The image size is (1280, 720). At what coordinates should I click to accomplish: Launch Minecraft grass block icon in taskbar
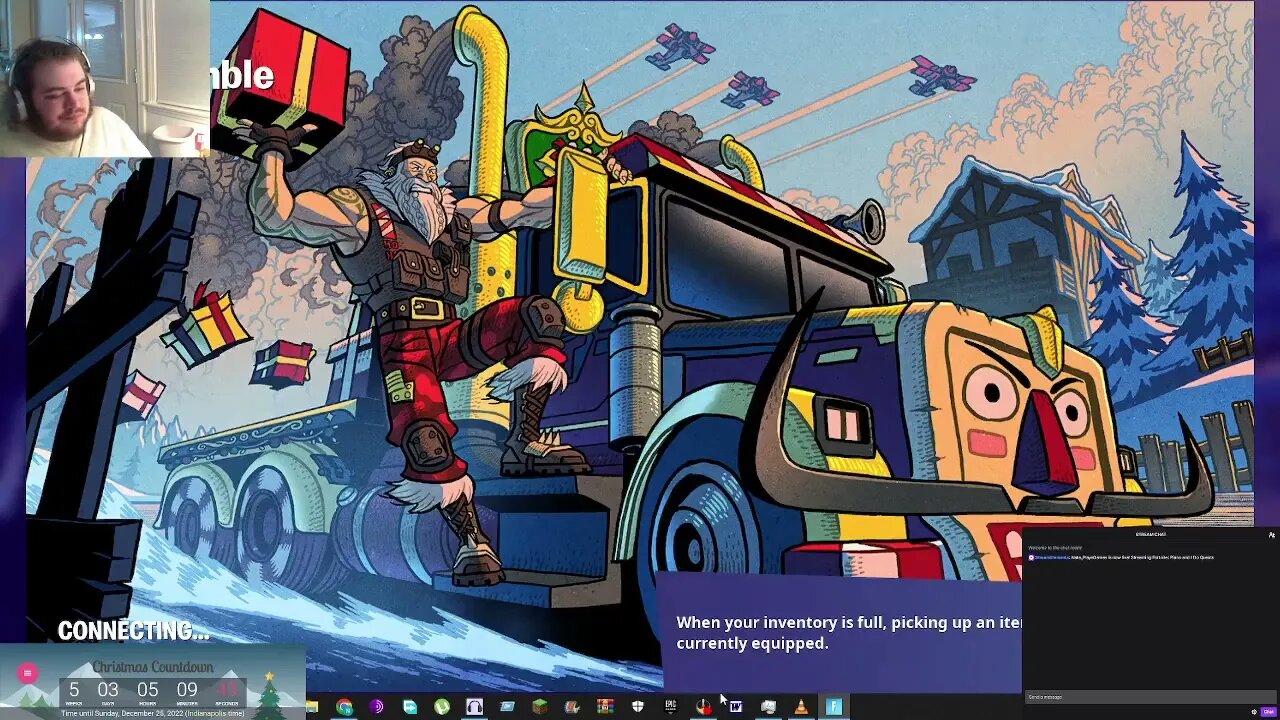[540, 707]
